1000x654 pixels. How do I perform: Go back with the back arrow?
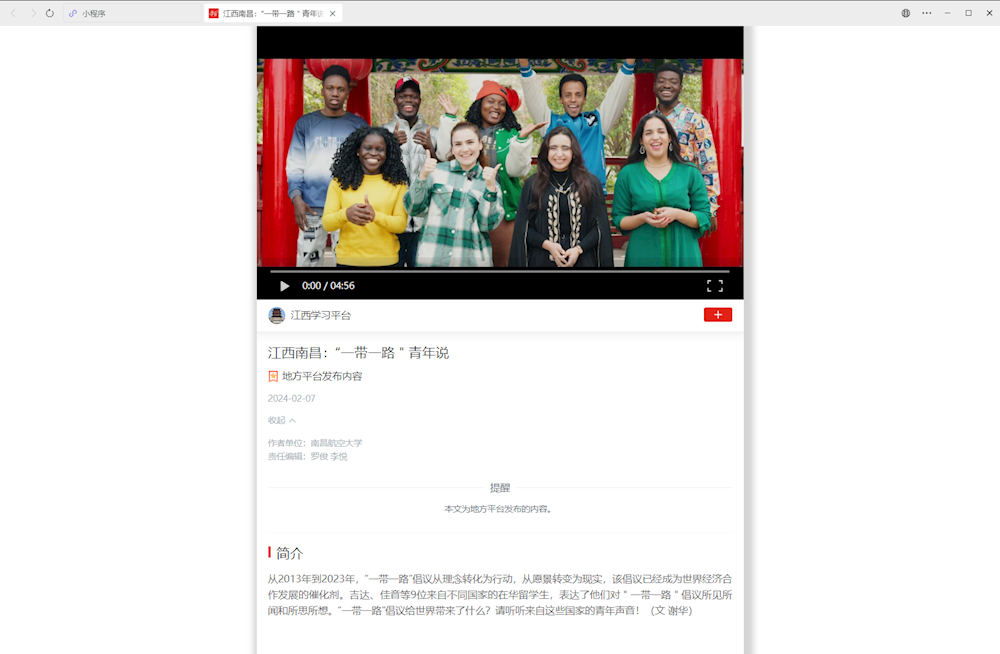coord(13,13)
